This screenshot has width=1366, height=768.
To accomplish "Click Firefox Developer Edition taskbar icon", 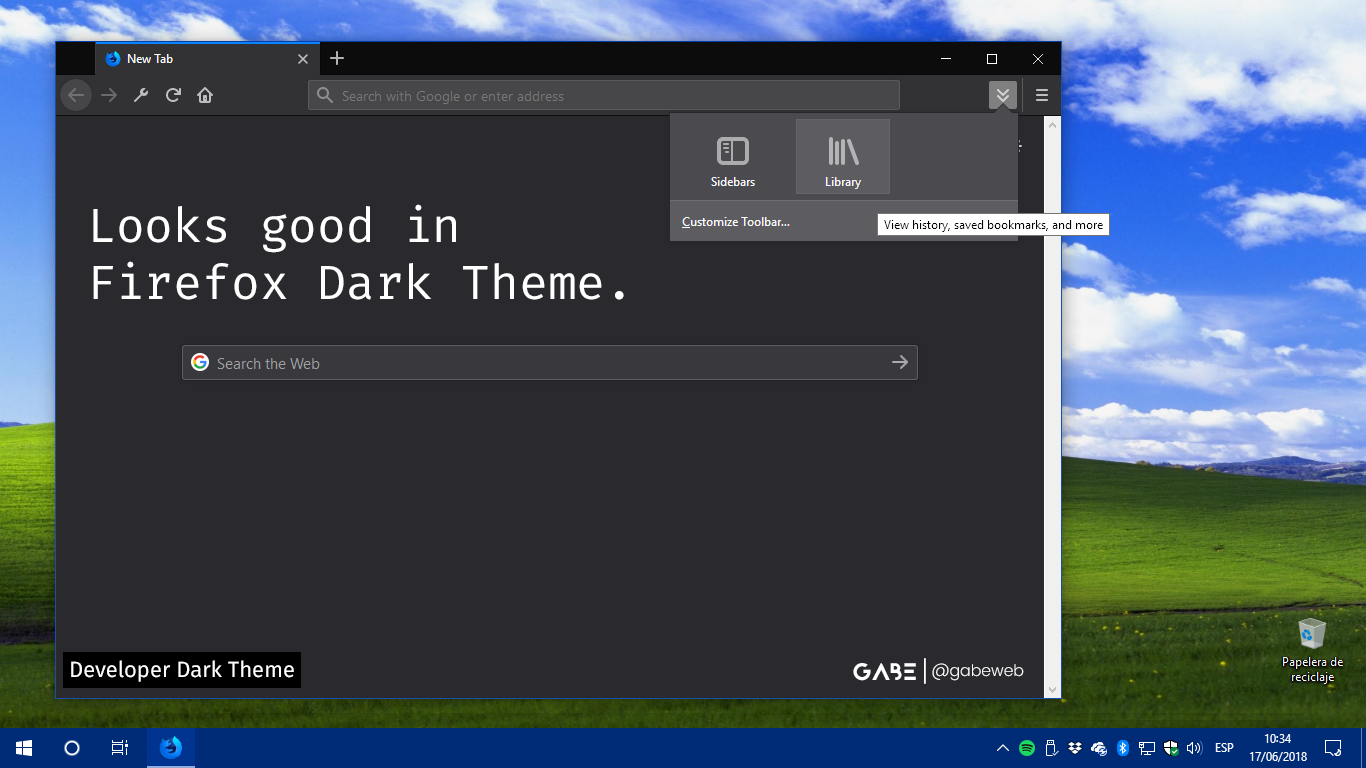I will point(171,748).
